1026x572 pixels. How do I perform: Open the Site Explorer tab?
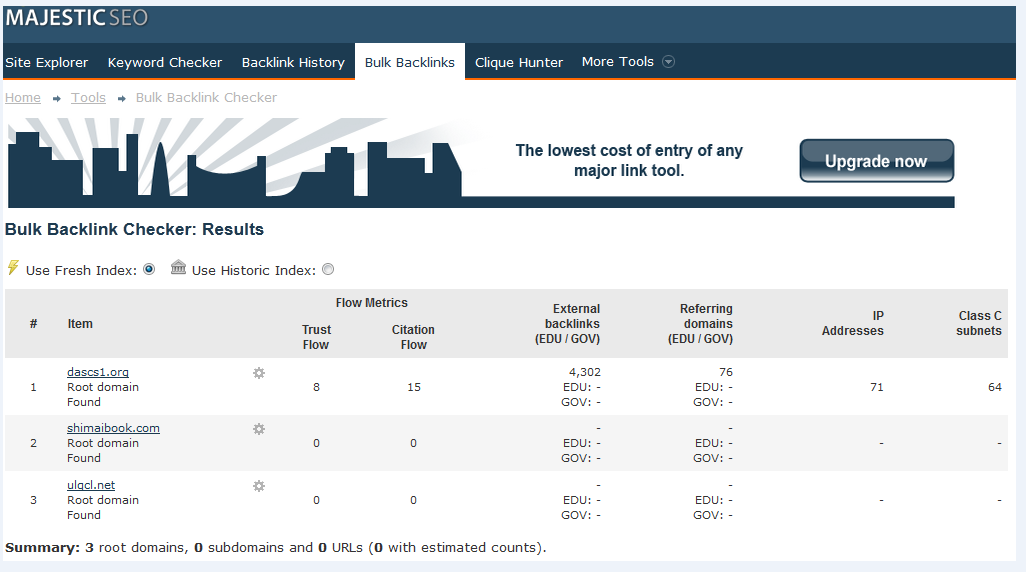[46, 62]
